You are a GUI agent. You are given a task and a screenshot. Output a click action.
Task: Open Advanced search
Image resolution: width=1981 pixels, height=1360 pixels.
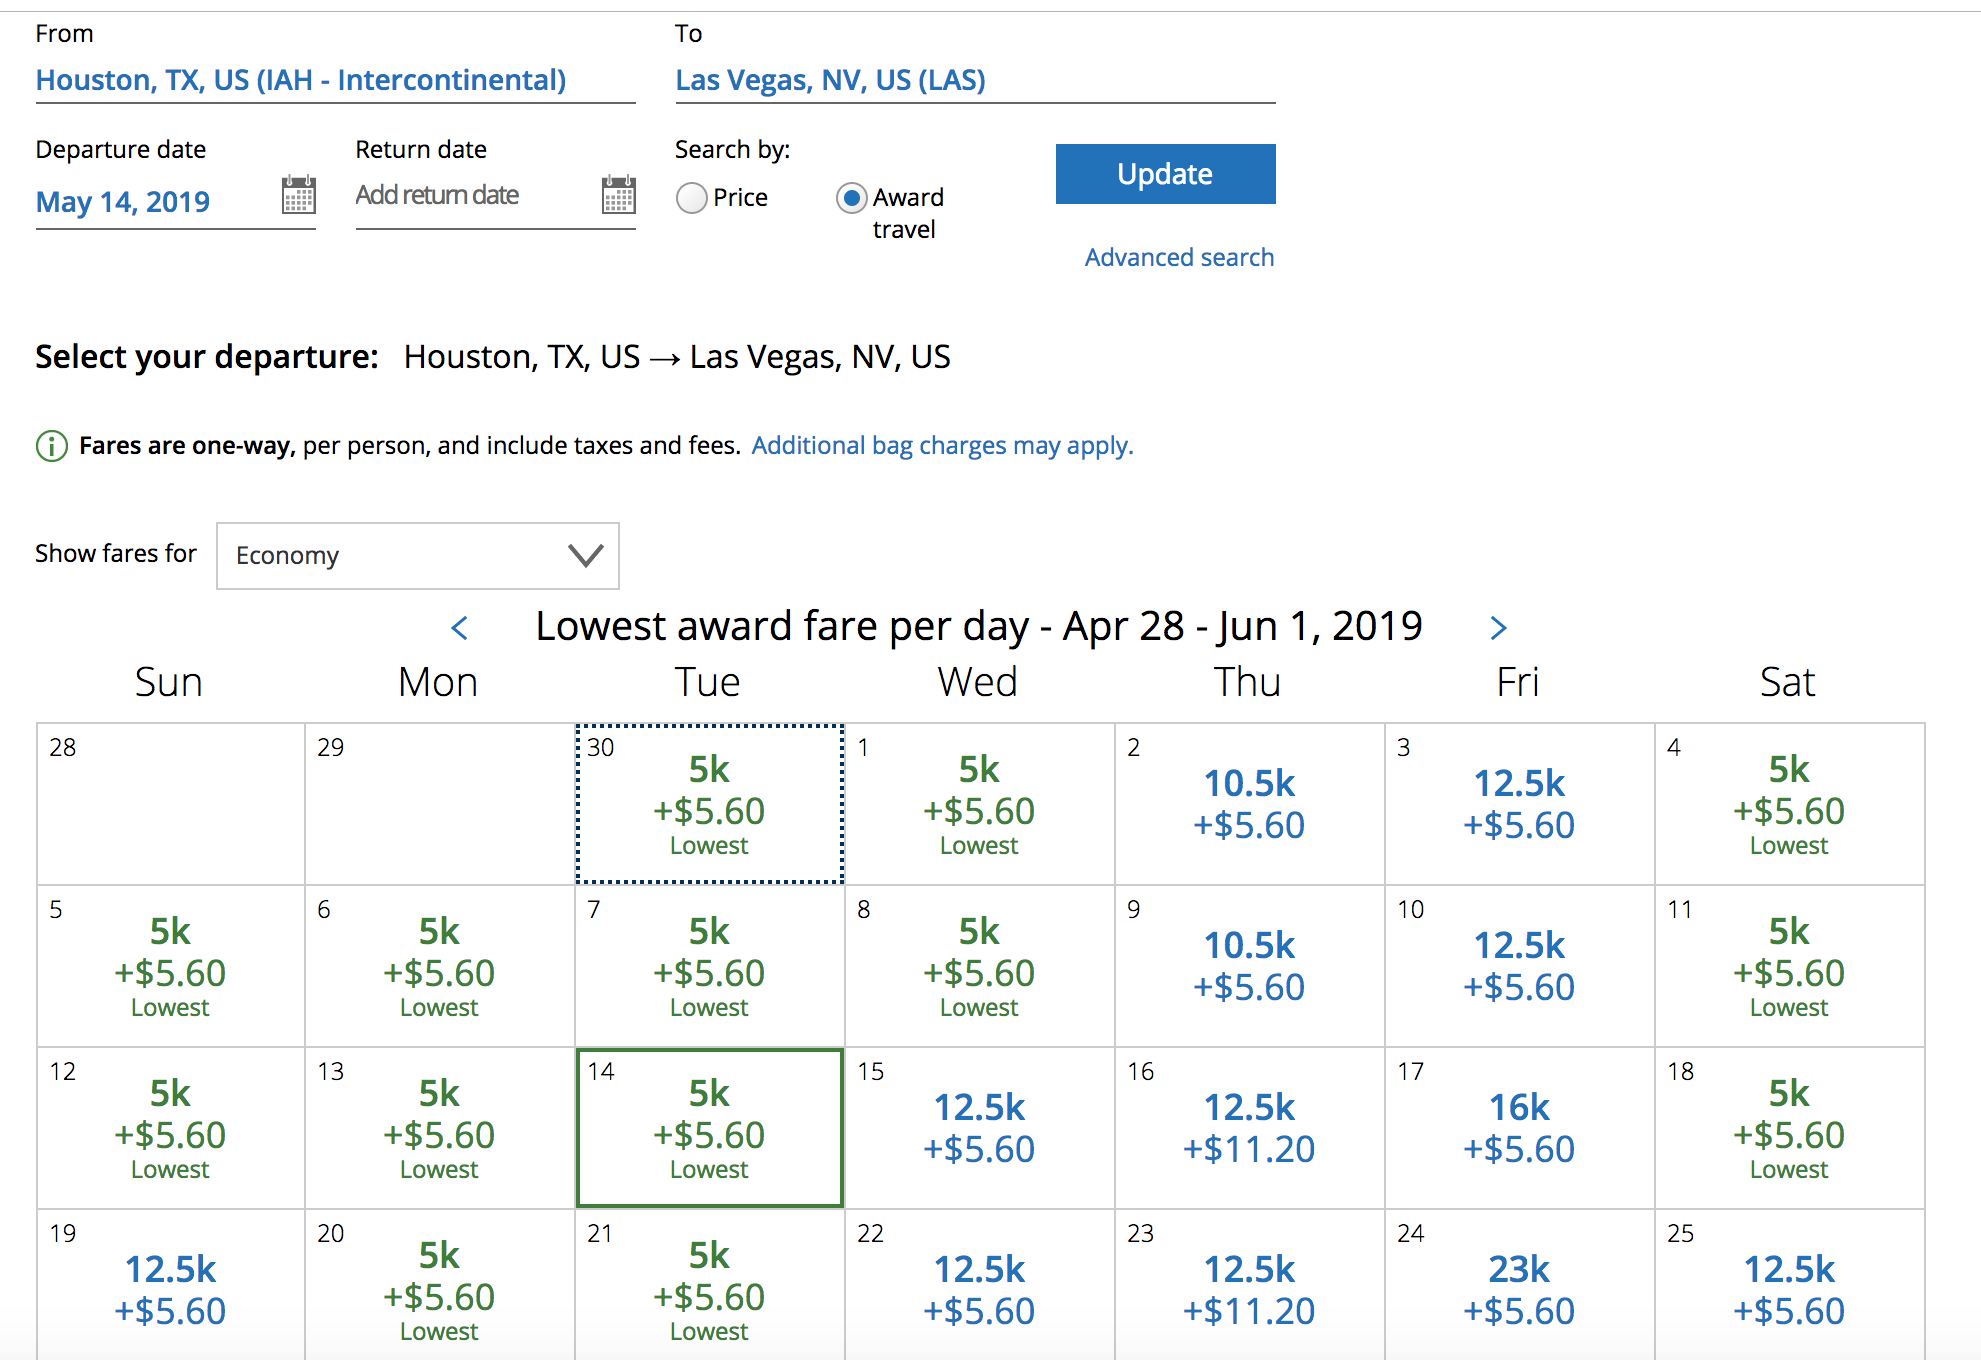(x=1179, y=257)
